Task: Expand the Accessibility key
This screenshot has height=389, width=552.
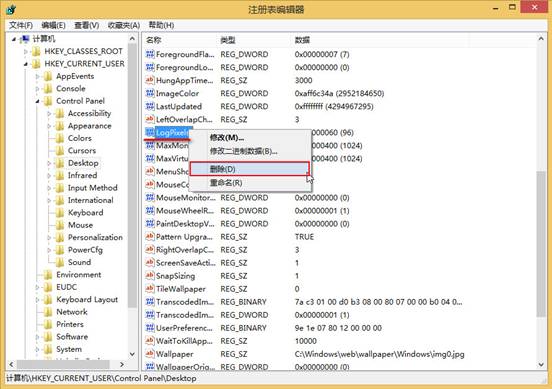Action: pyautogui.click(x=49, y=113)
